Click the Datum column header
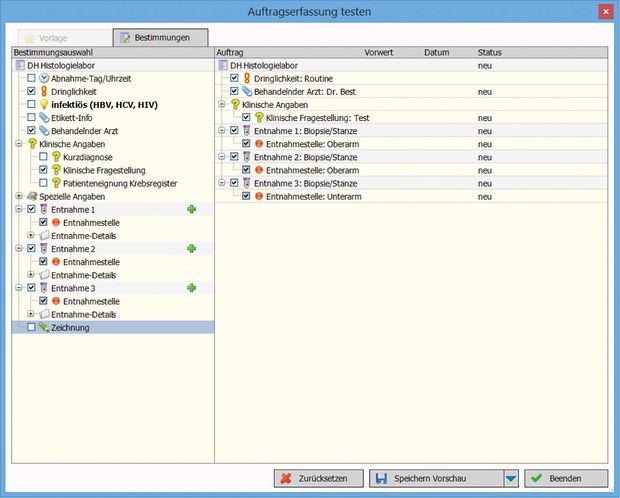The image size is (620, 498). coord(437,52)
